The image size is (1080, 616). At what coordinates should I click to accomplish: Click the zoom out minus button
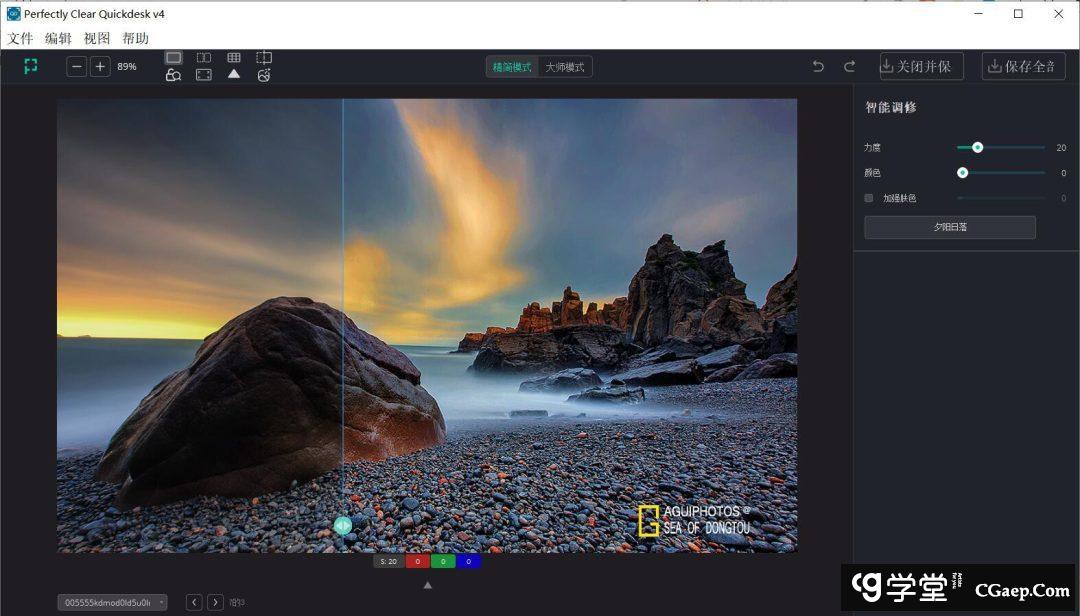77,67
